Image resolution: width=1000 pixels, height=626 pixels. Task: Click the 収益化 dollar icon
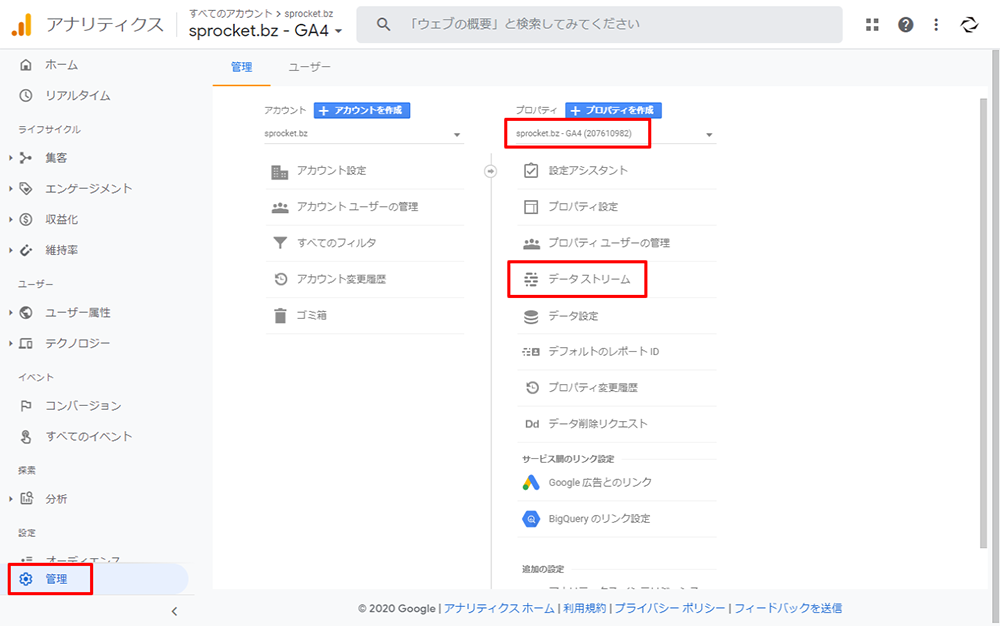pyautogui.click(x=26, y=219)
